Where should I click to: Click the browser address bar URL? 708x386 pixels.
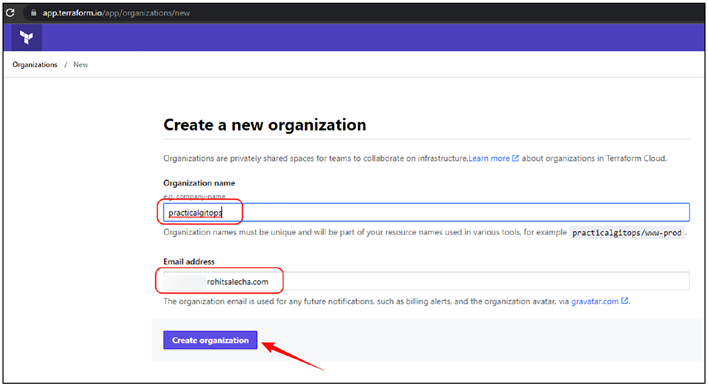point(116,13)
